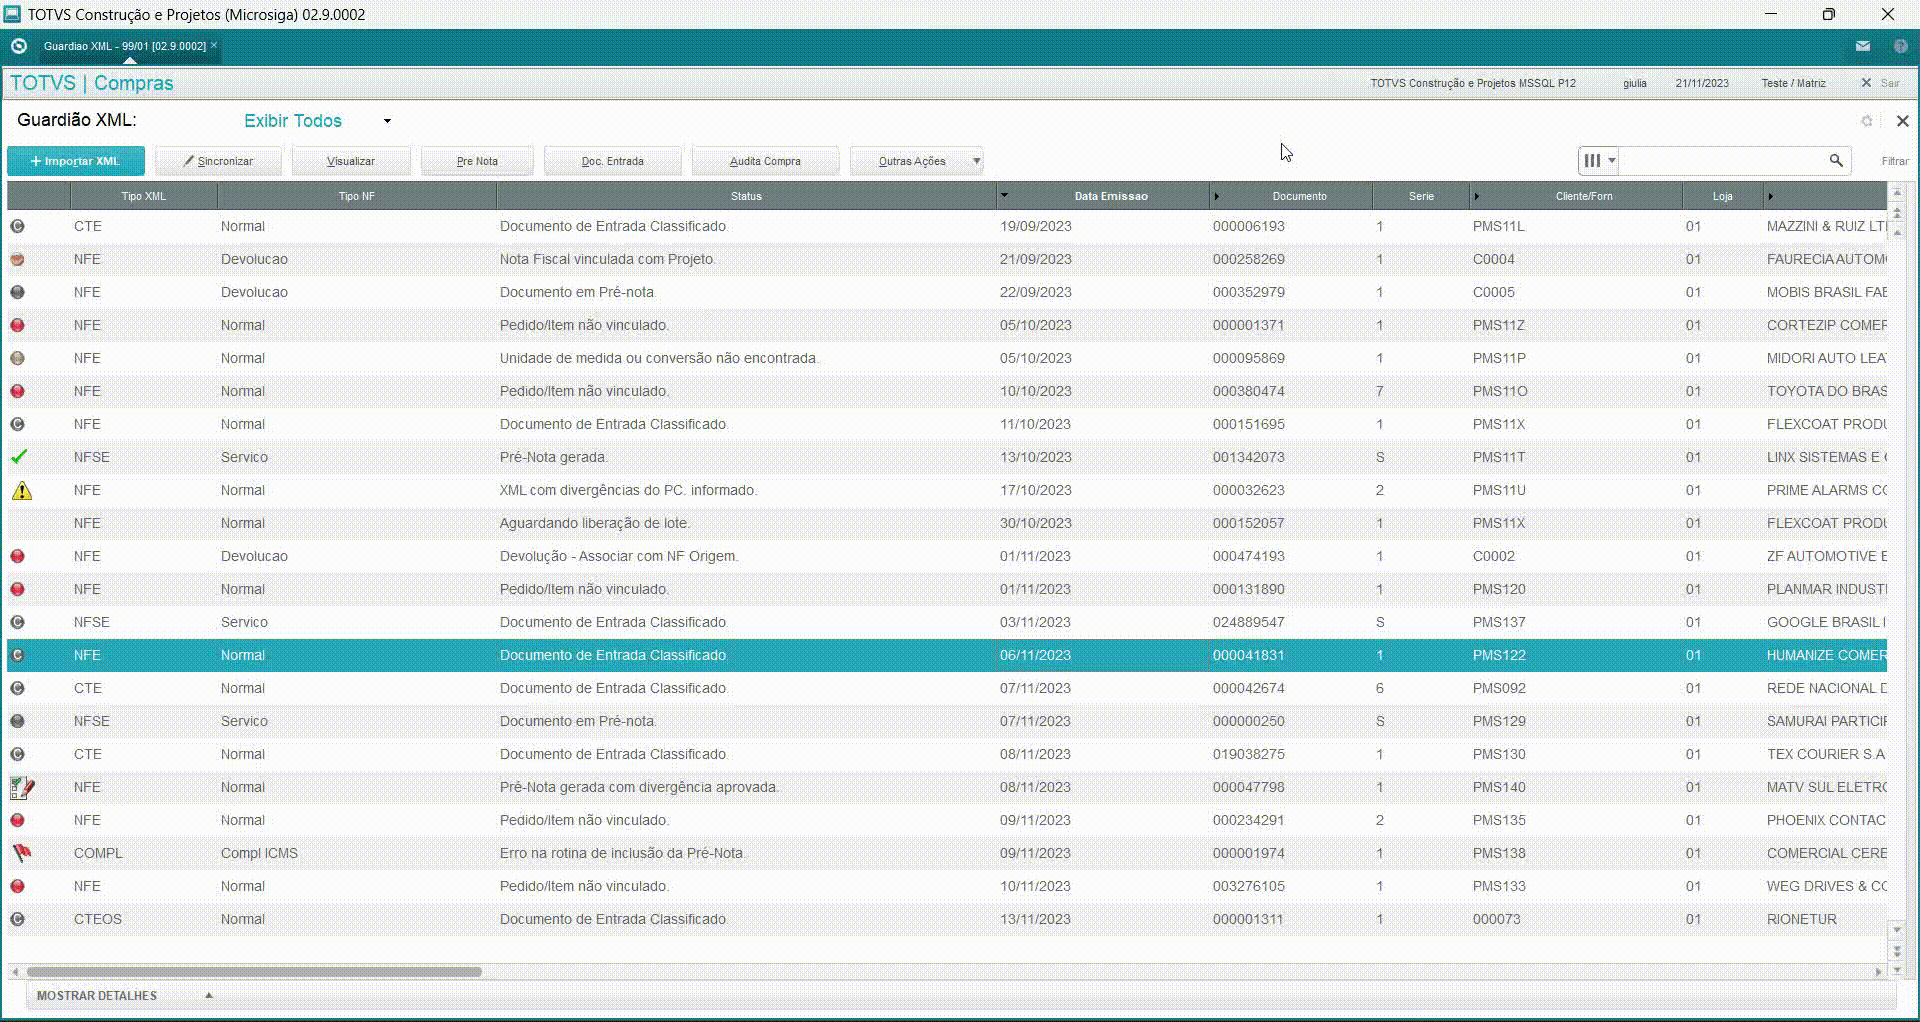
Task: Click warning triangle icon of document 000032623
Action: pos(21,490)
